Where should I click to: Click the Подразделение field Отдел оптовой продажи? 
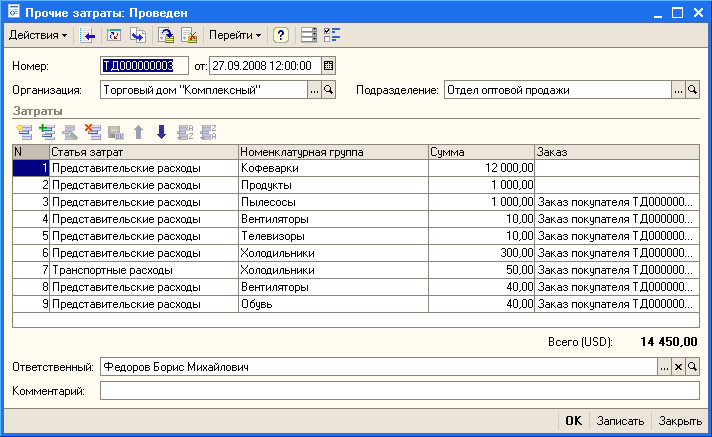(558, 90)
